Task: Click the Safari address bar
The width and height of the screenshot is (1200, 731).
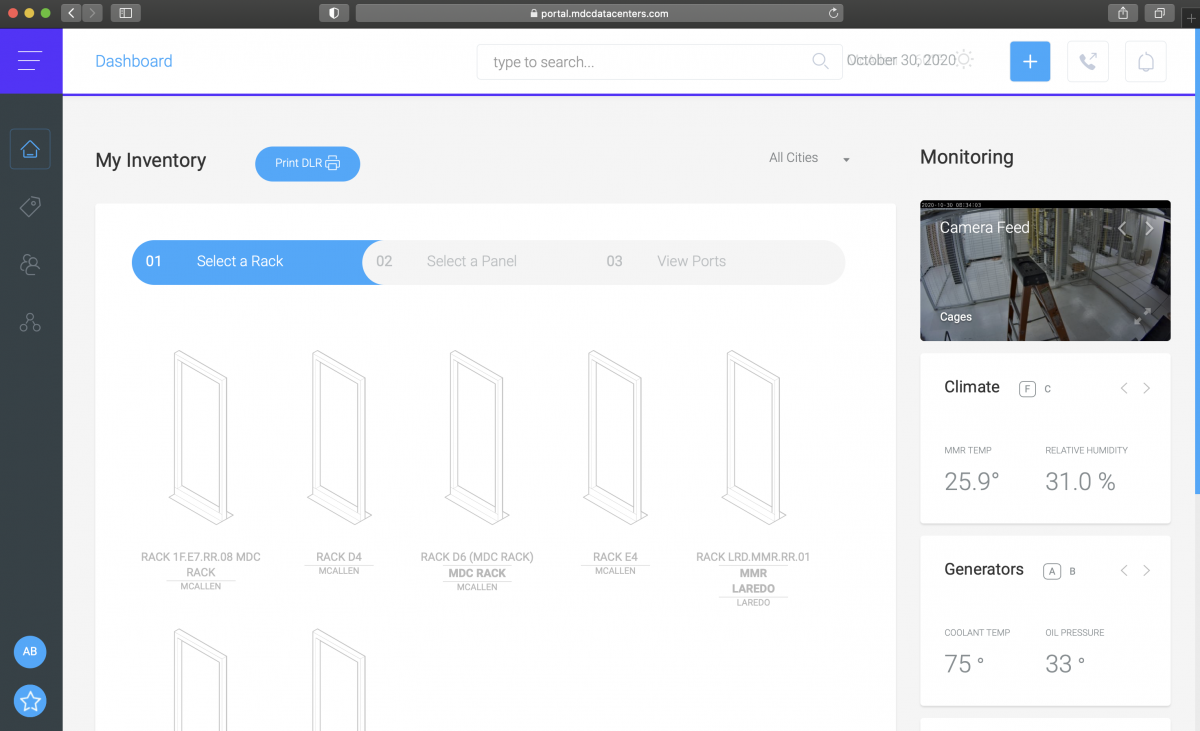Action: [599, 13]
